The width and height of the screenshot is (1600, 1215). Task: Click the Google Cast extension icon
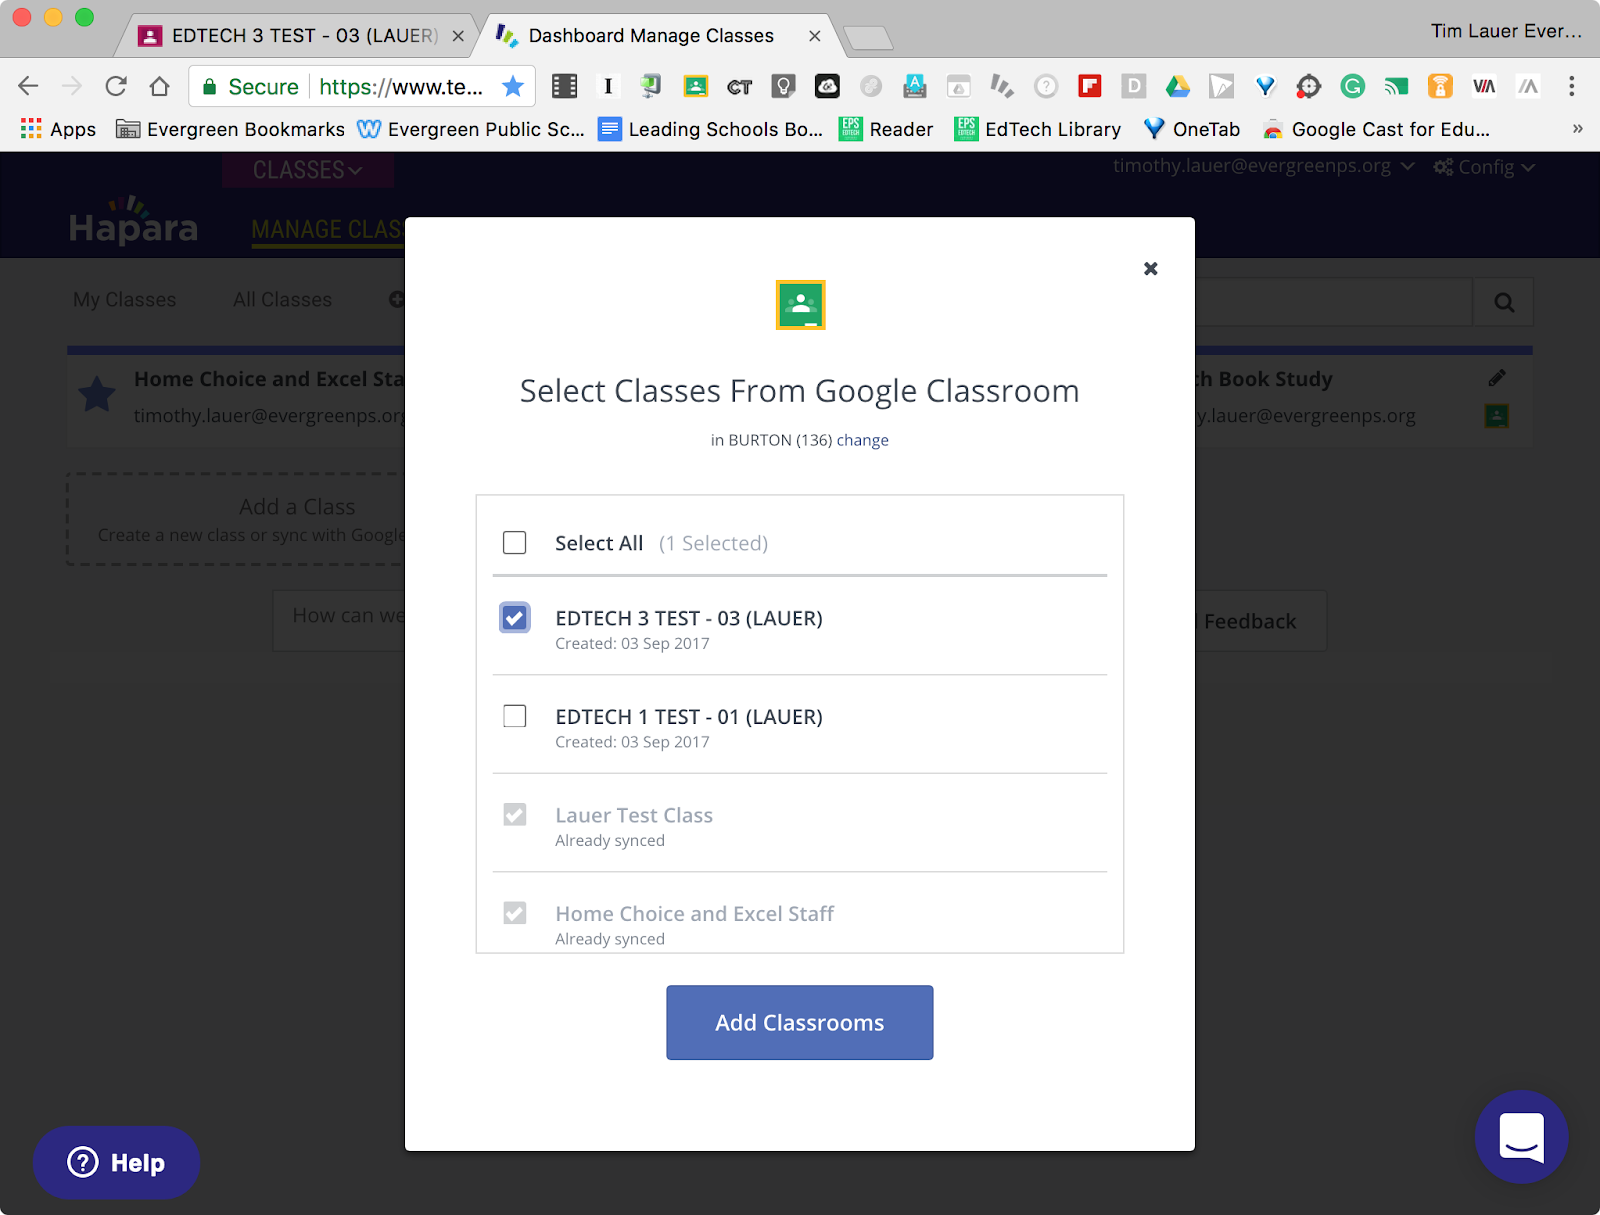coord(1397,86)
